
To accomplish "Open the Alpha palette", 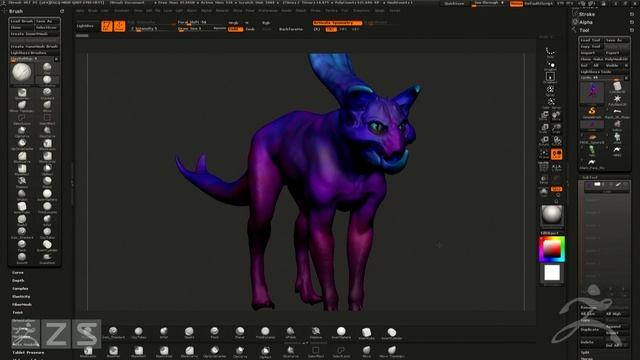I will point(586,22).
